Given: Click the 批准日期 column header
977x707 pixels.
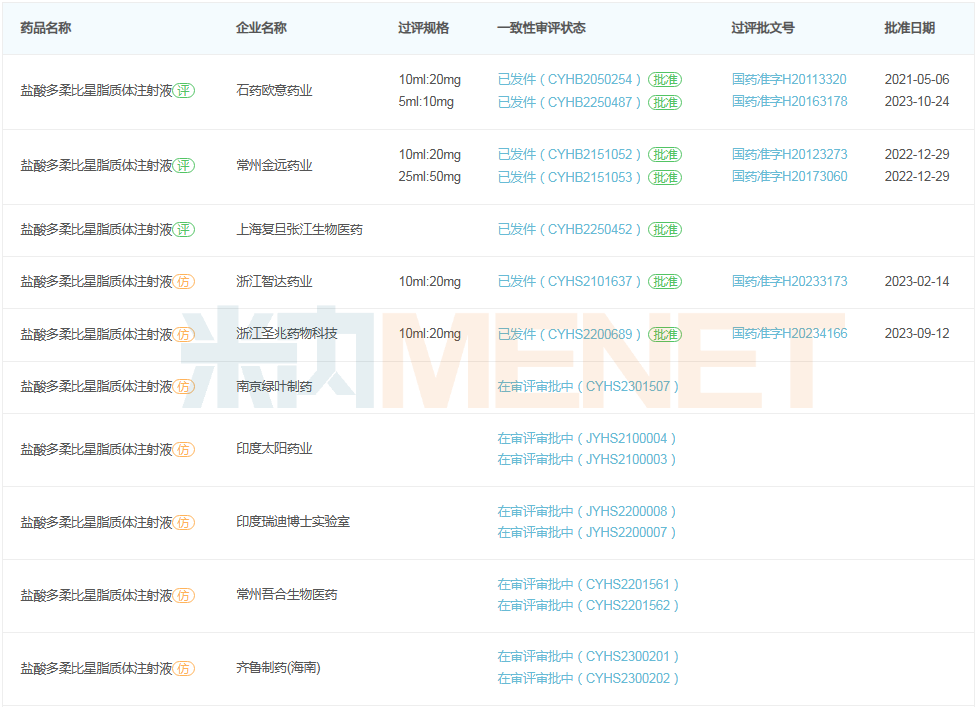Looking at the screenshot, I should pyautogui.click(x=909, y=28).
